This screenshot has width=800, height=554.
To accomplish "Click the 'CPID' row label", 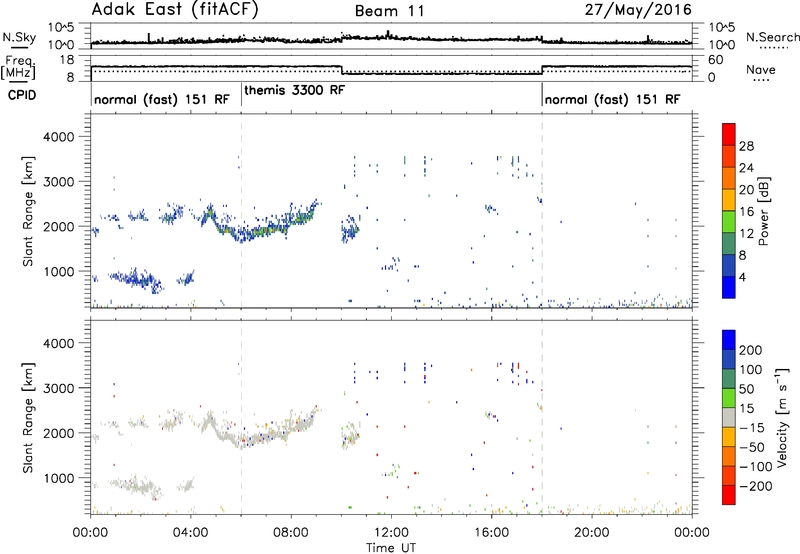I will pyautogui.click(x=22, y=95).
